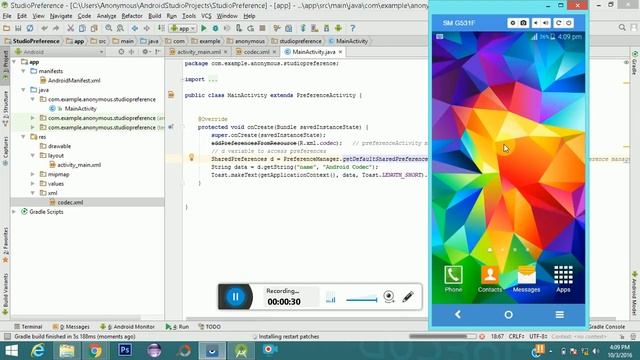Make project using the build icon
This screenshot has width=640, height=360.
point(162,28)
